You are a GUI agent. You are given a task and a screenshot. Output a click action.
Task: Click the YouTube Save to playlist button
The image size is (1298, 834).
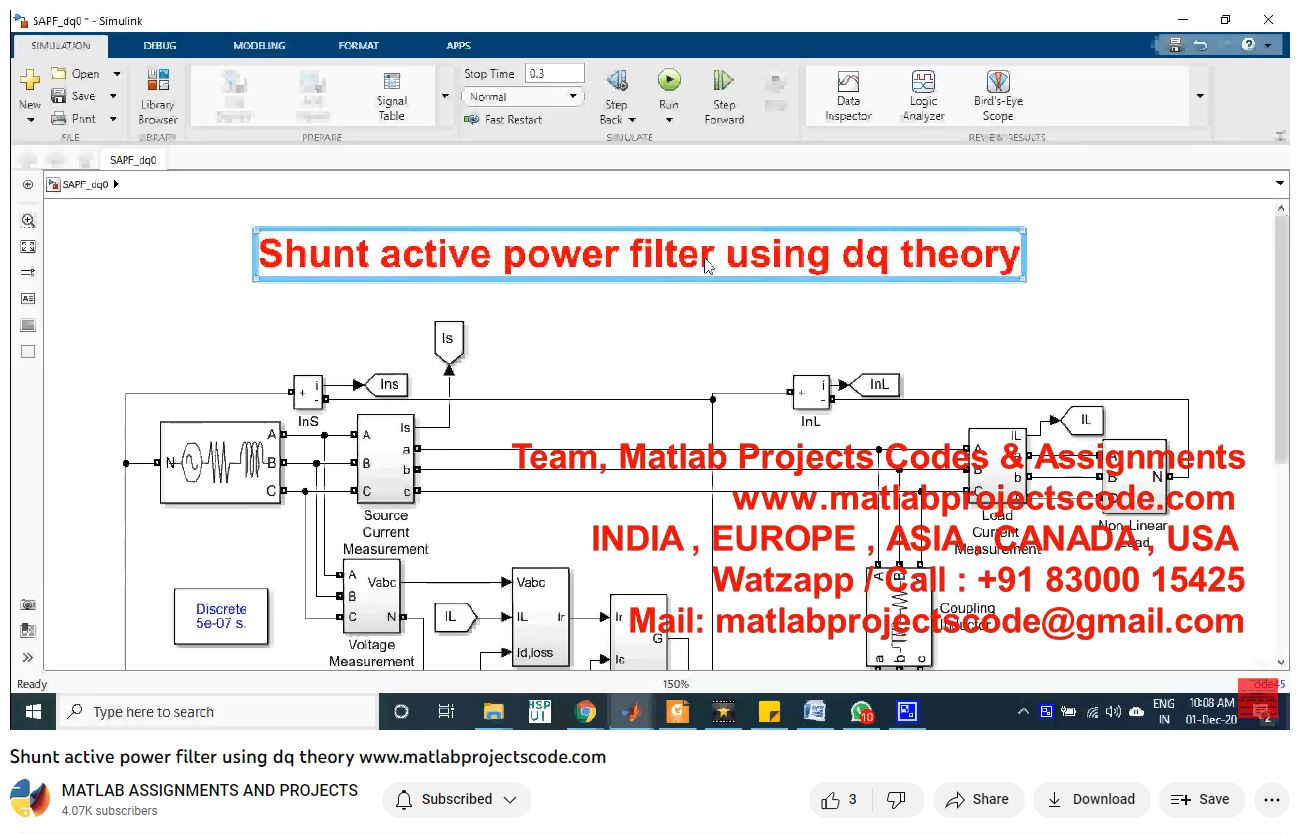click(x=1201, y=800)
